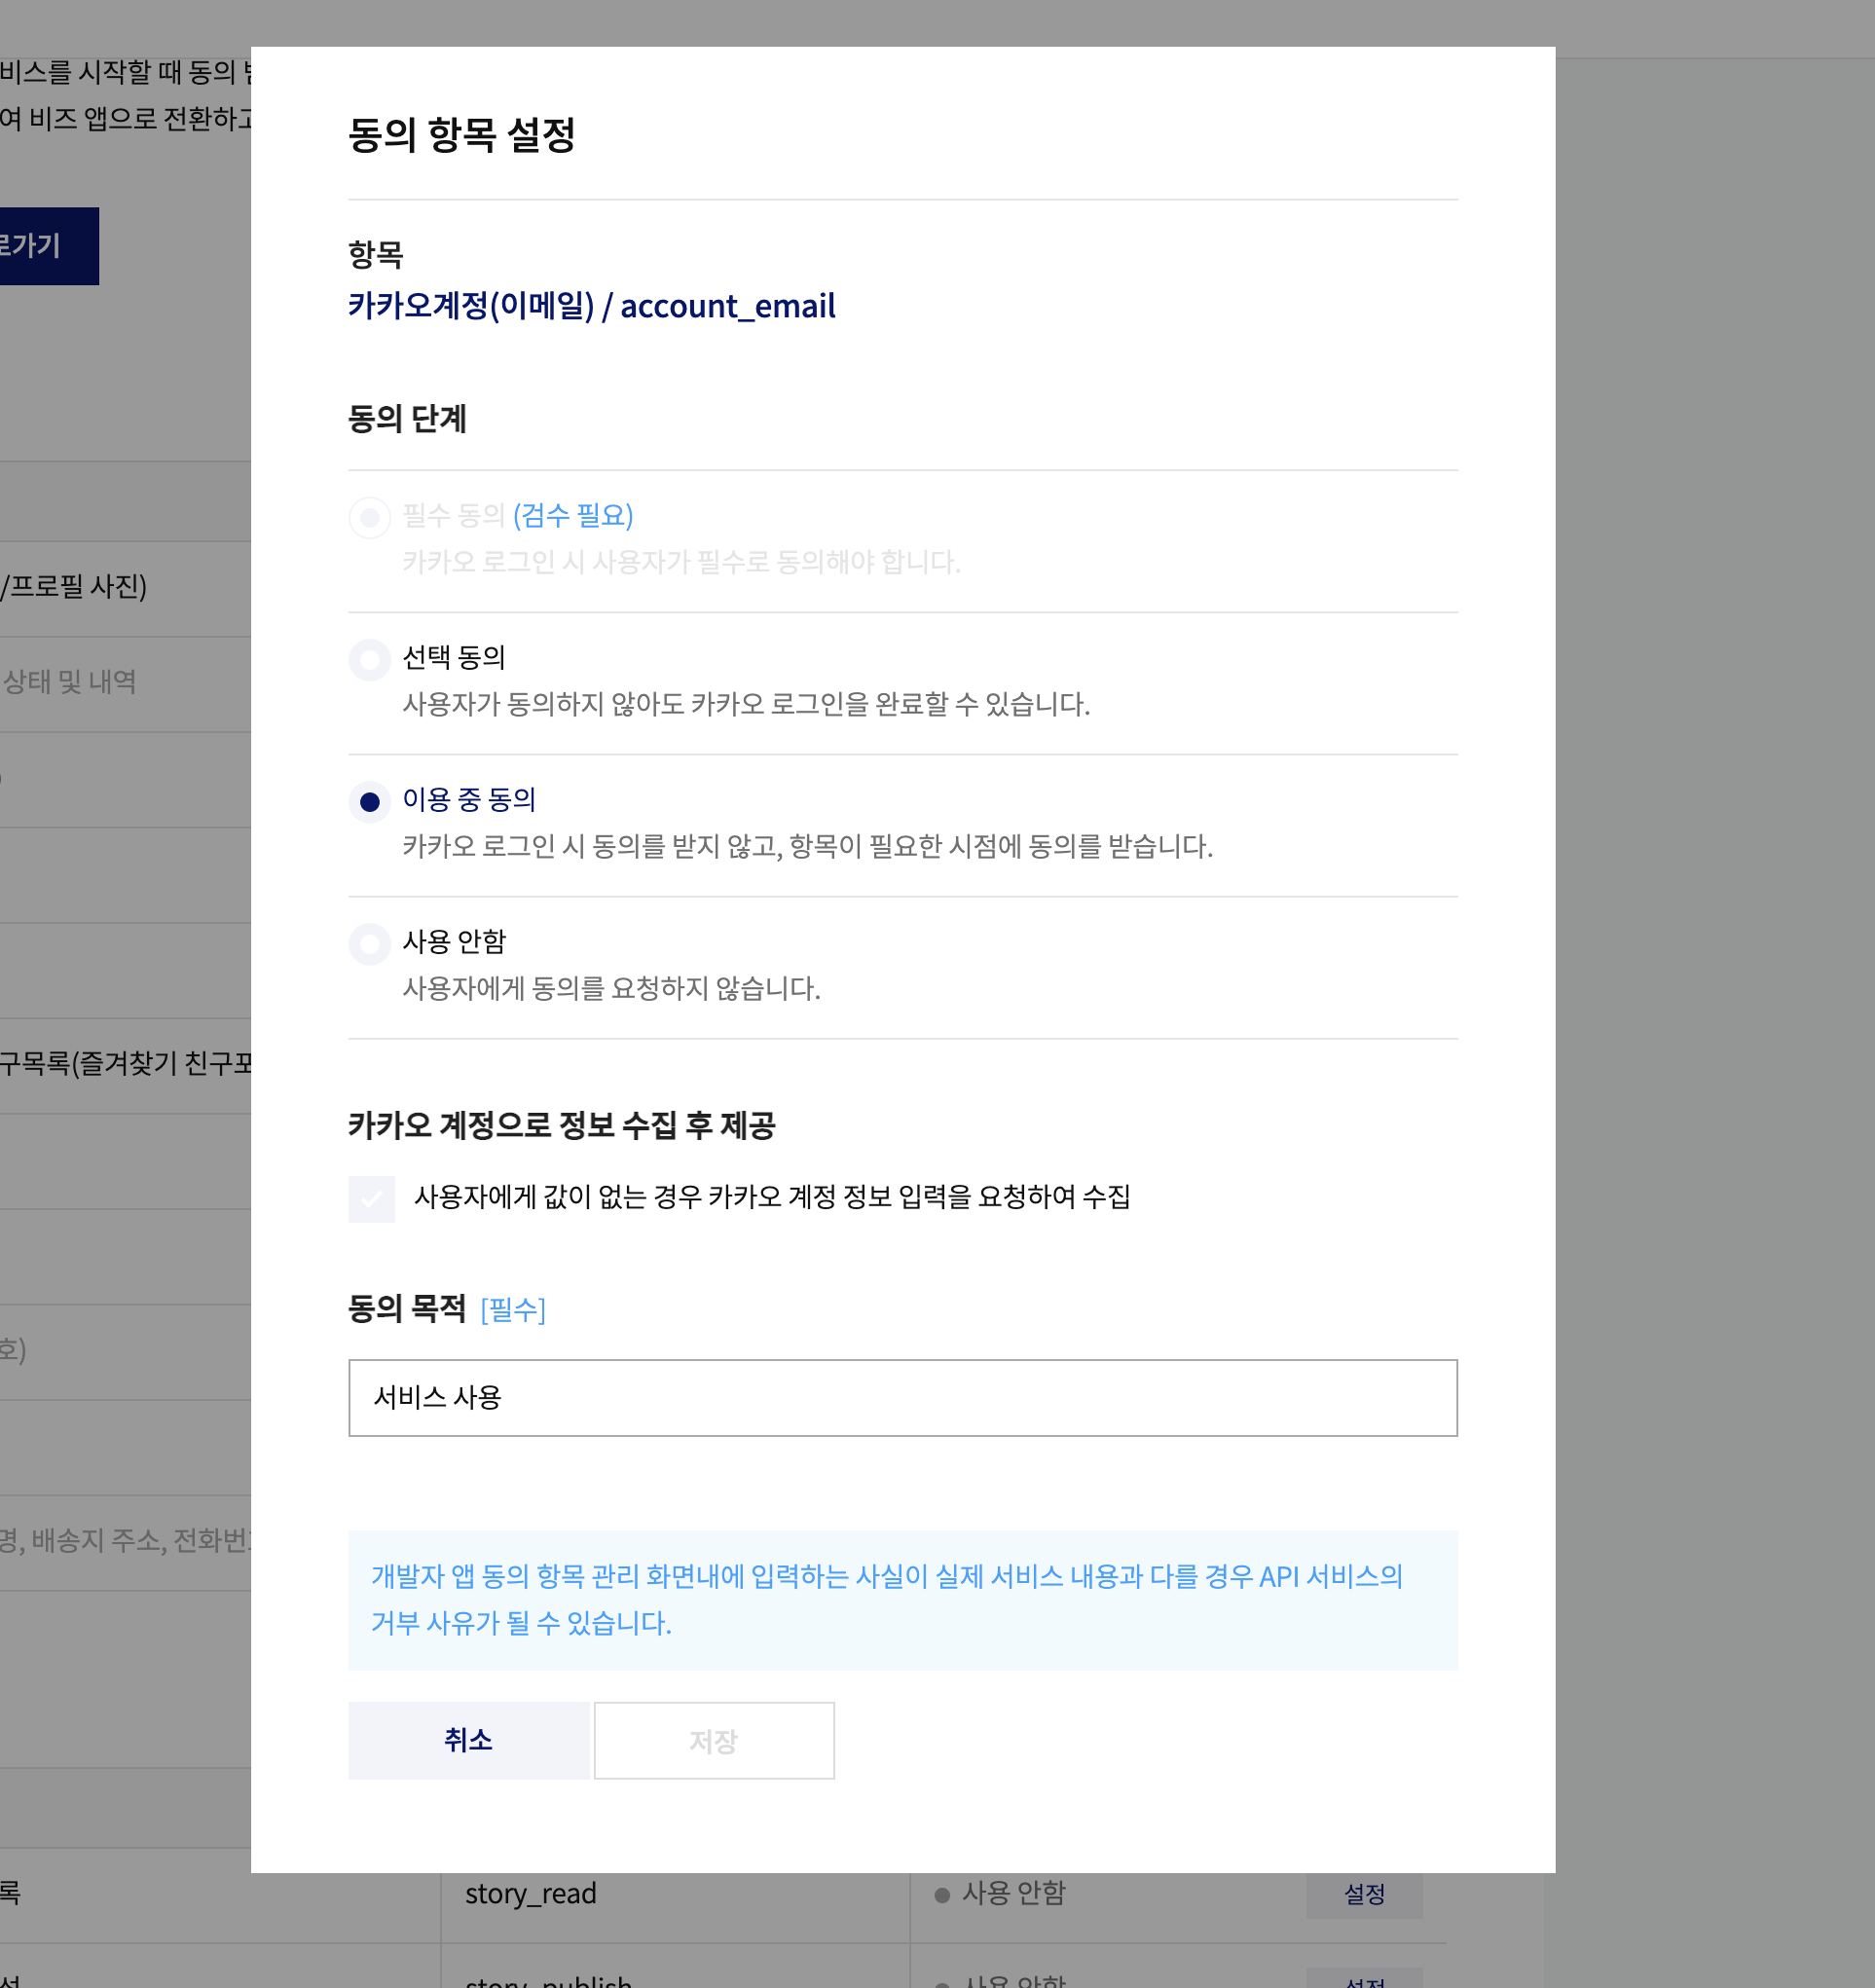Screen dimensions: 1875x1988
Task: Click the 선택 동의 label text
Action: point(454,658)
